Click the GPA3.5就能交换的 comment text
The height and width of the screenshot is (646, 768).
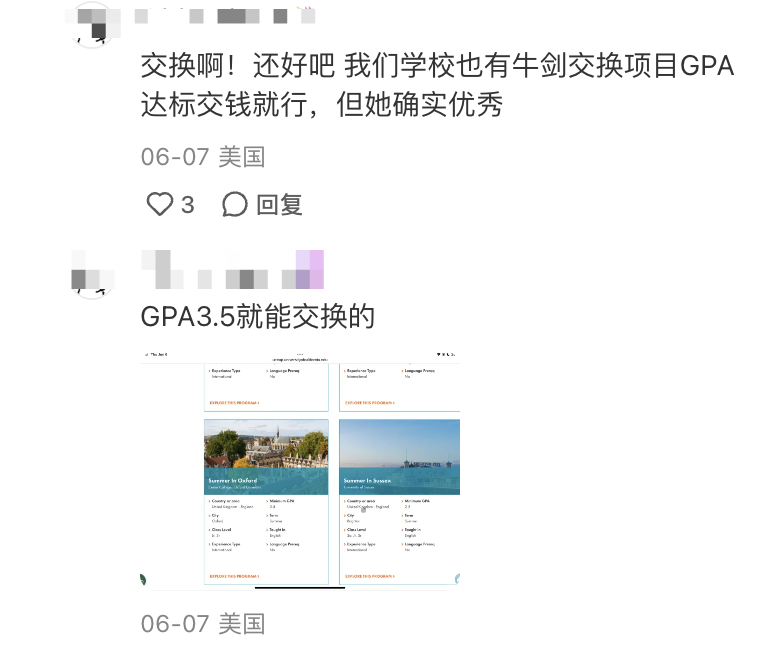[258, 316]
